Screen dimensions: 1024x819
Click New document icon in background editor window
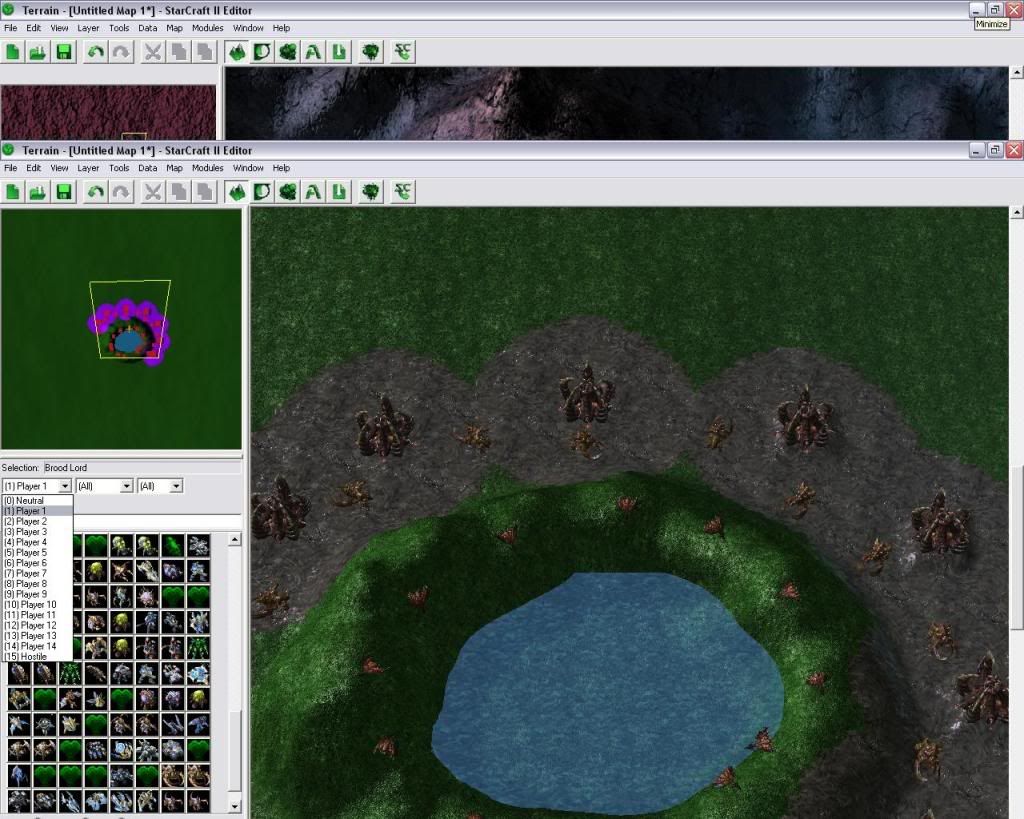click(12, 52)
